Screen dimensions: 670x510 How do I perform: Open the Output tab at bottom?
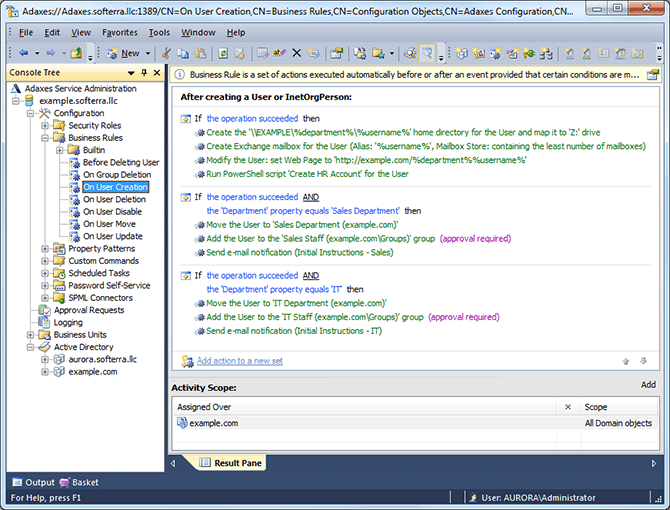[34, 483]
